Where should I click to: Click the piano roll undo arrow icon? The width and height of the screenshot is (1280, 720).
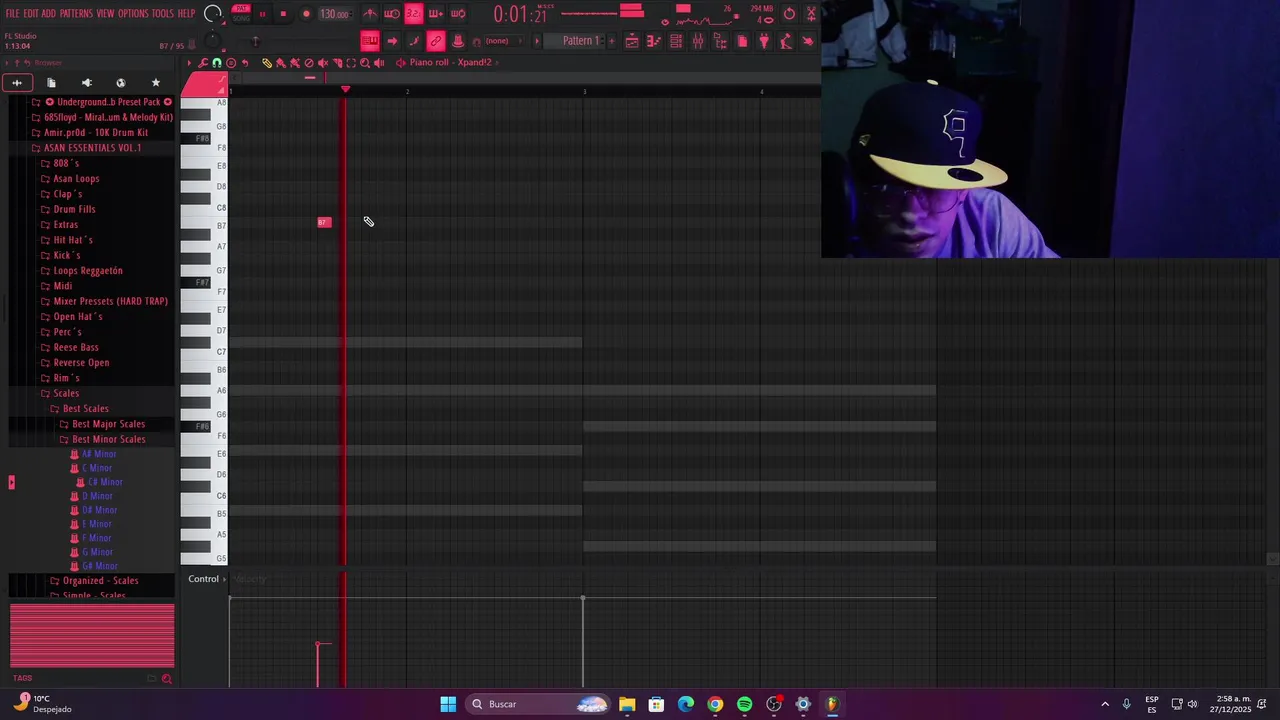point(245,63)
